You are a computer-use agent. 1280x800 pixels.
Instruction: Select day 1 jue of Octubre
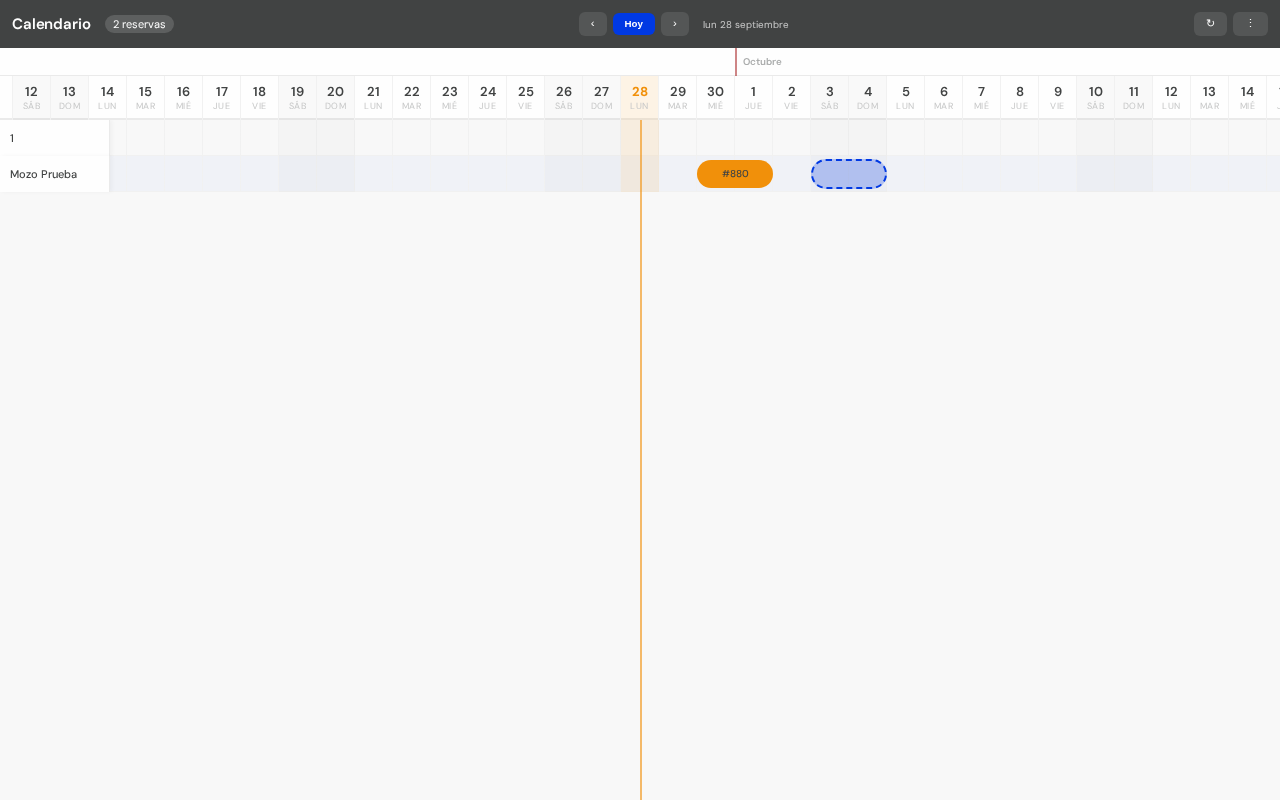click(754, 97)
